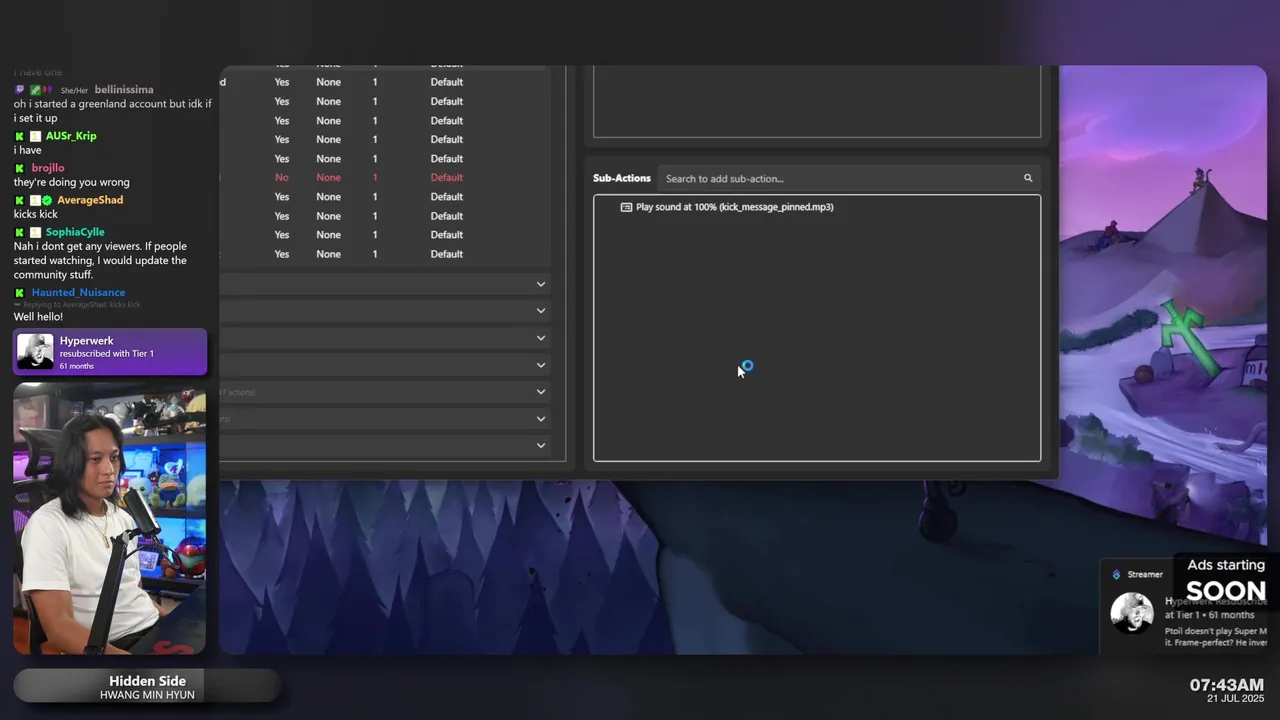Open AUSr_Krip's username in chat
1280x720 pixels.
pyautogui.click(x=71, y=136)
